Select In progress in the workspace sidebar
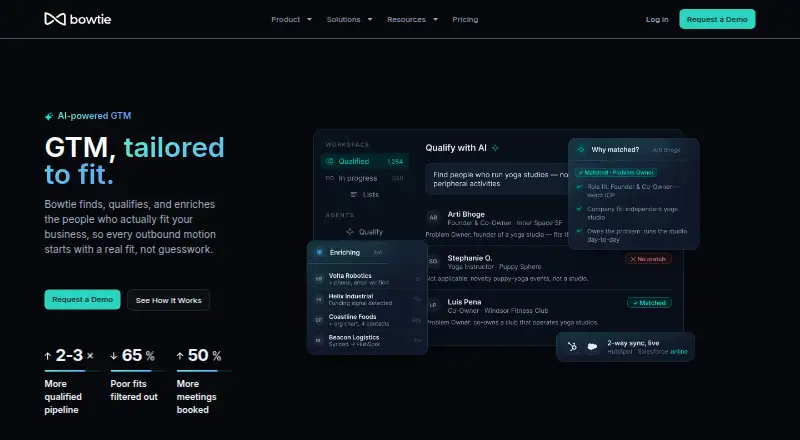800x440 pixels. (364, 178)
